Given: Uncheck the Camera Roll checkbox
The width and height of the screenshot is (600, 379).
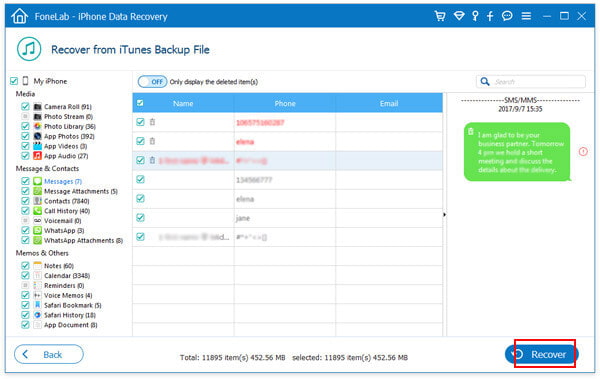Looking at the screenshot, I should [25, 106].
